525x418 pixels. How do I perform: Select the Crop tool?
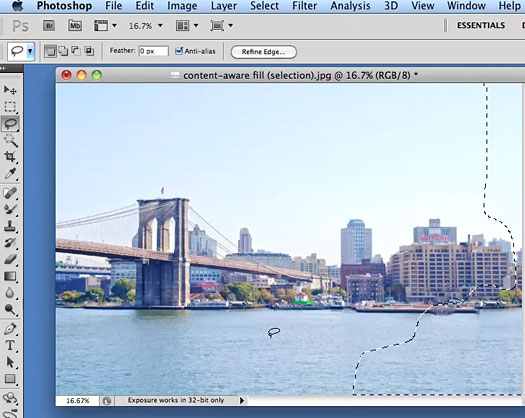tap(10, 157)
